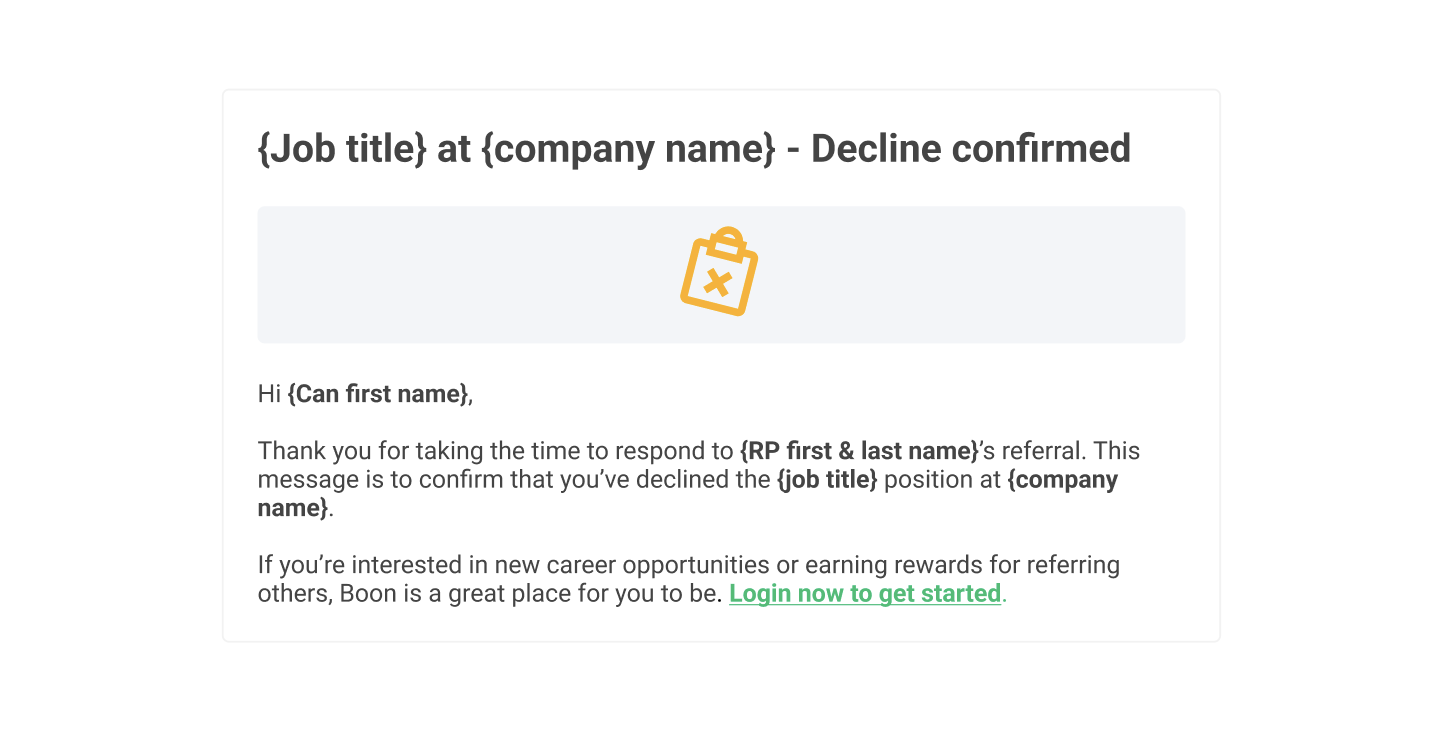1452x732 pixels.
Task: Click the X mark inside the clipboard icon
Action: tap(717, 283)
